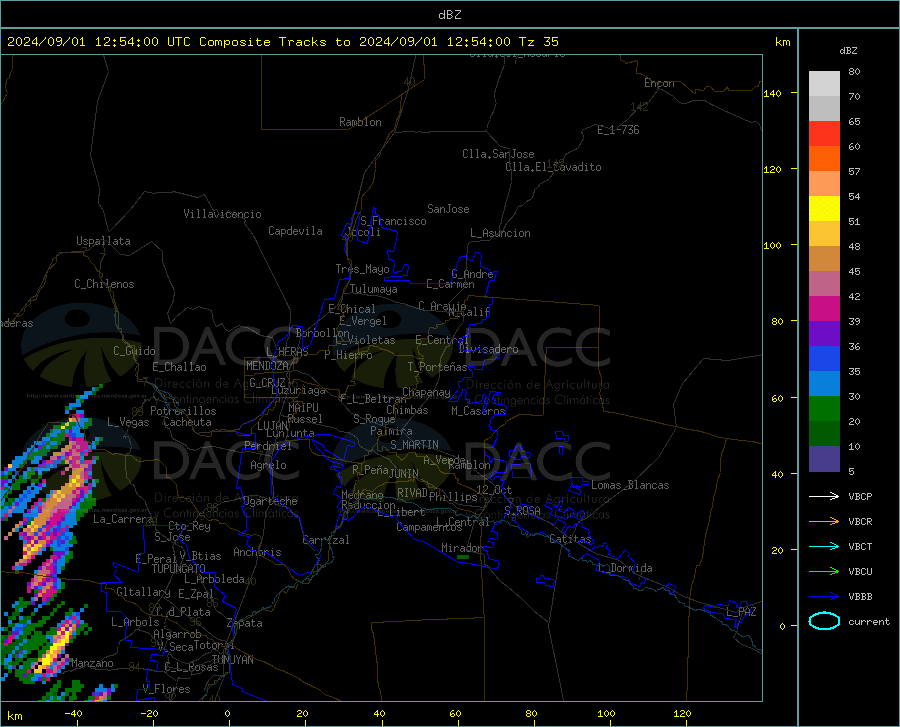Image resolution: width=900 pixels, height=727 pixels.
Task: Click the Uspallata map label
Action: pos(103,241)
